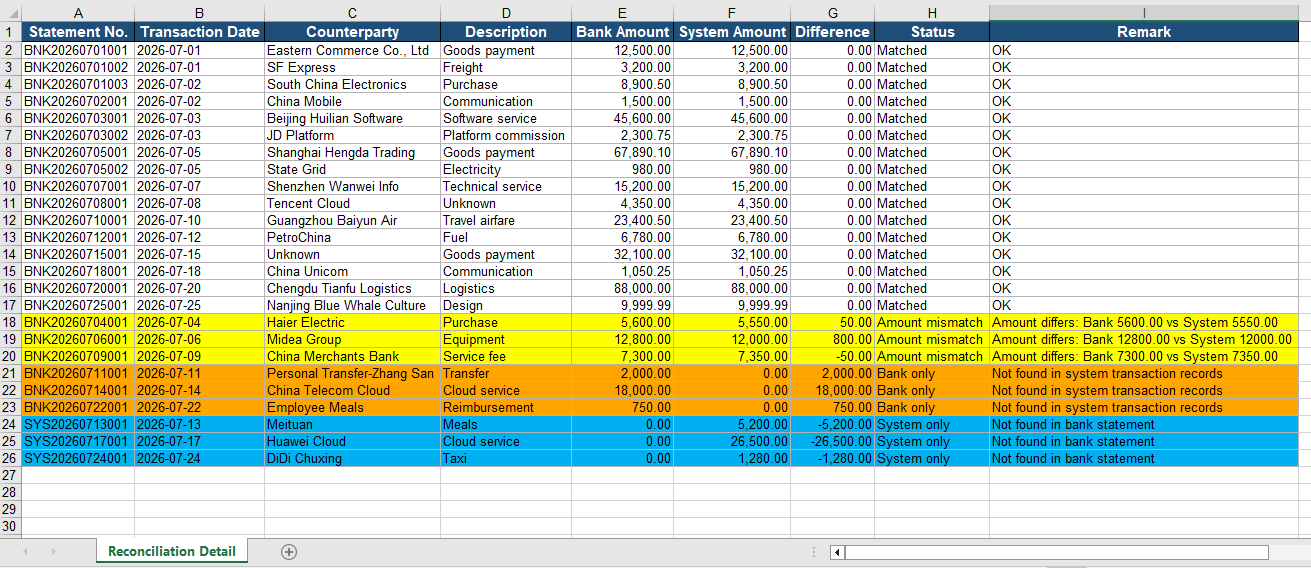Select the Personal Transfer-Zhang San cell
Screen dimensions: 1311x568
click(x=352, y=373)
